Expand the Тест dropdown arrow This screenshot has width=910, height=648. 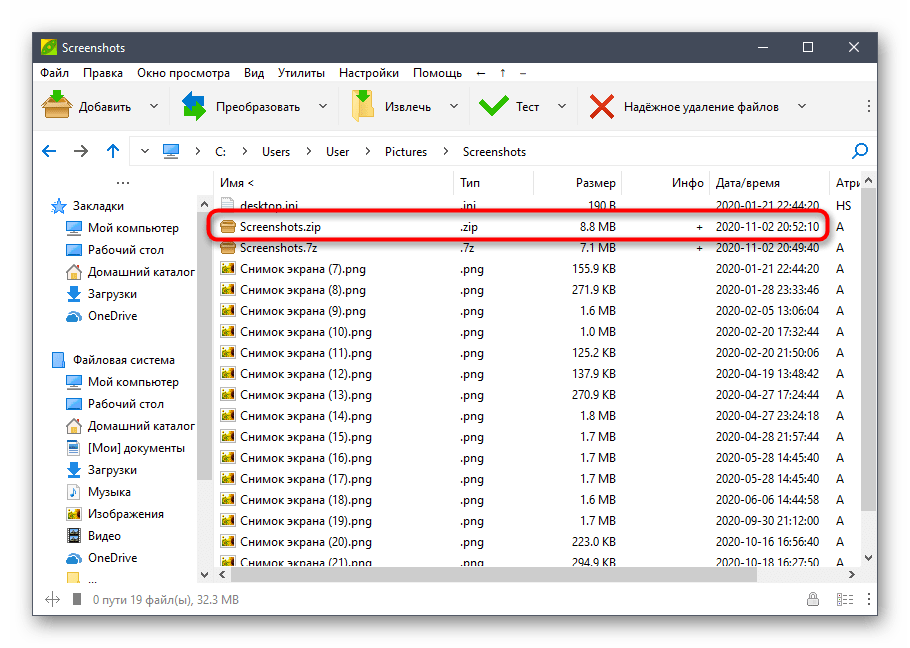coord(562,106)
